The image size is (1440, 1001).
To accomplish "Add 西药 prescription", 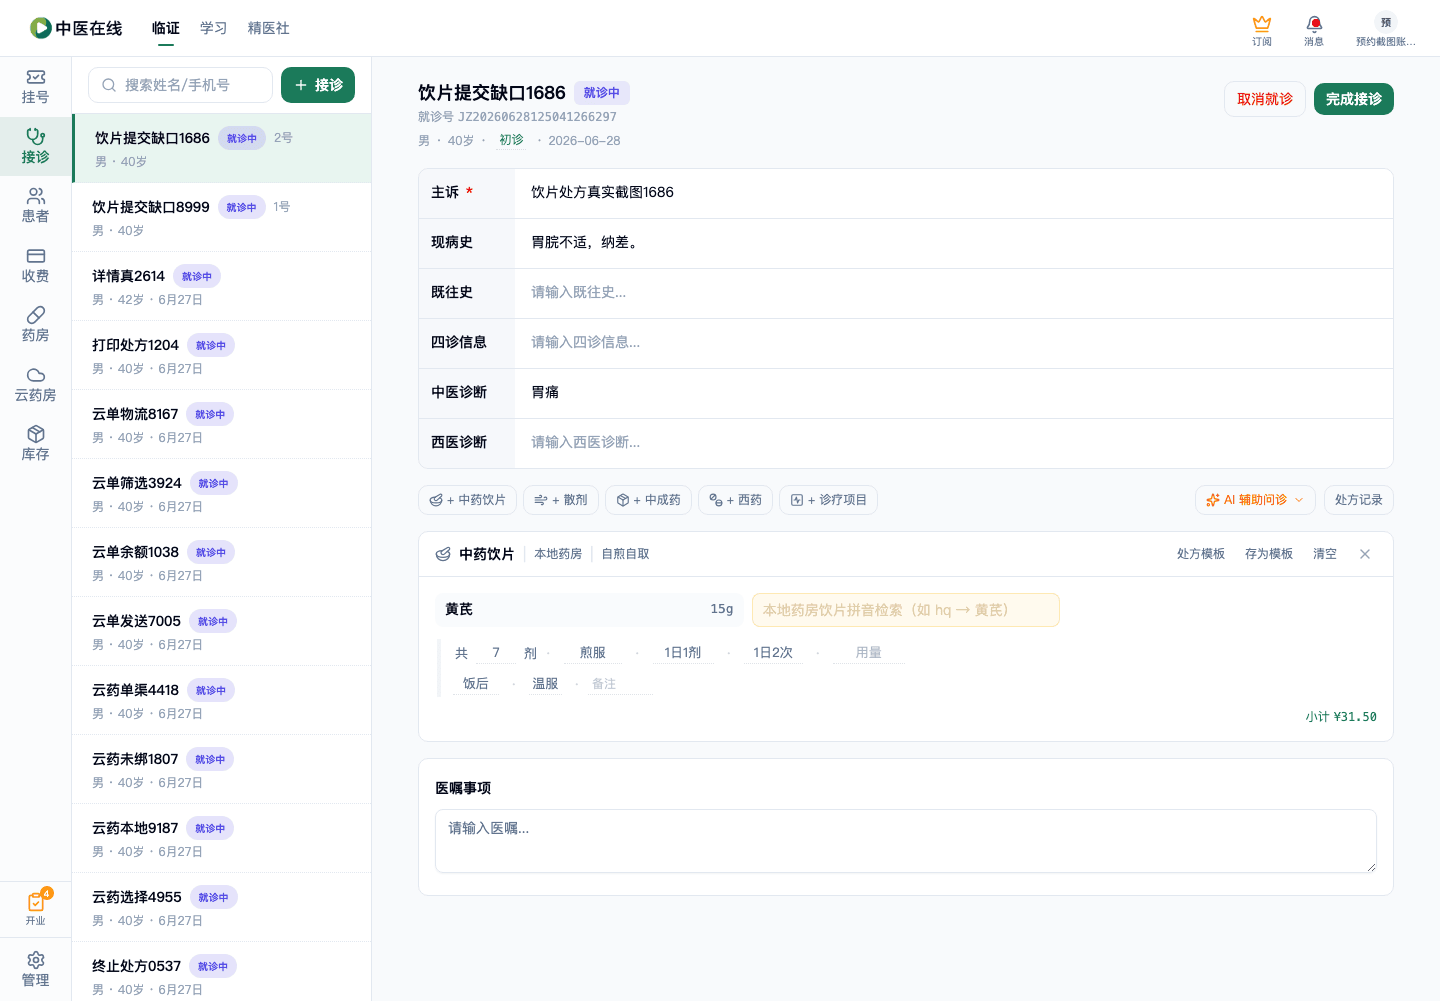I will point(735,500).
